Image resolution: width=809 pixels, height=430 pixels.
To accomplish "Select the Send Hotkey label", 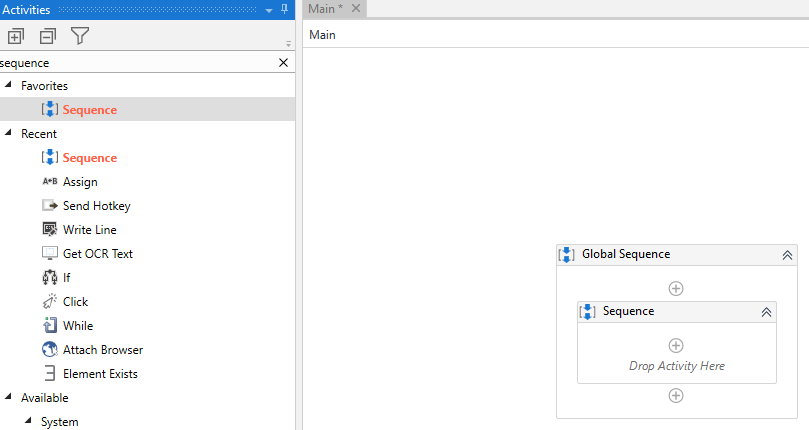I will click(96, 206).
